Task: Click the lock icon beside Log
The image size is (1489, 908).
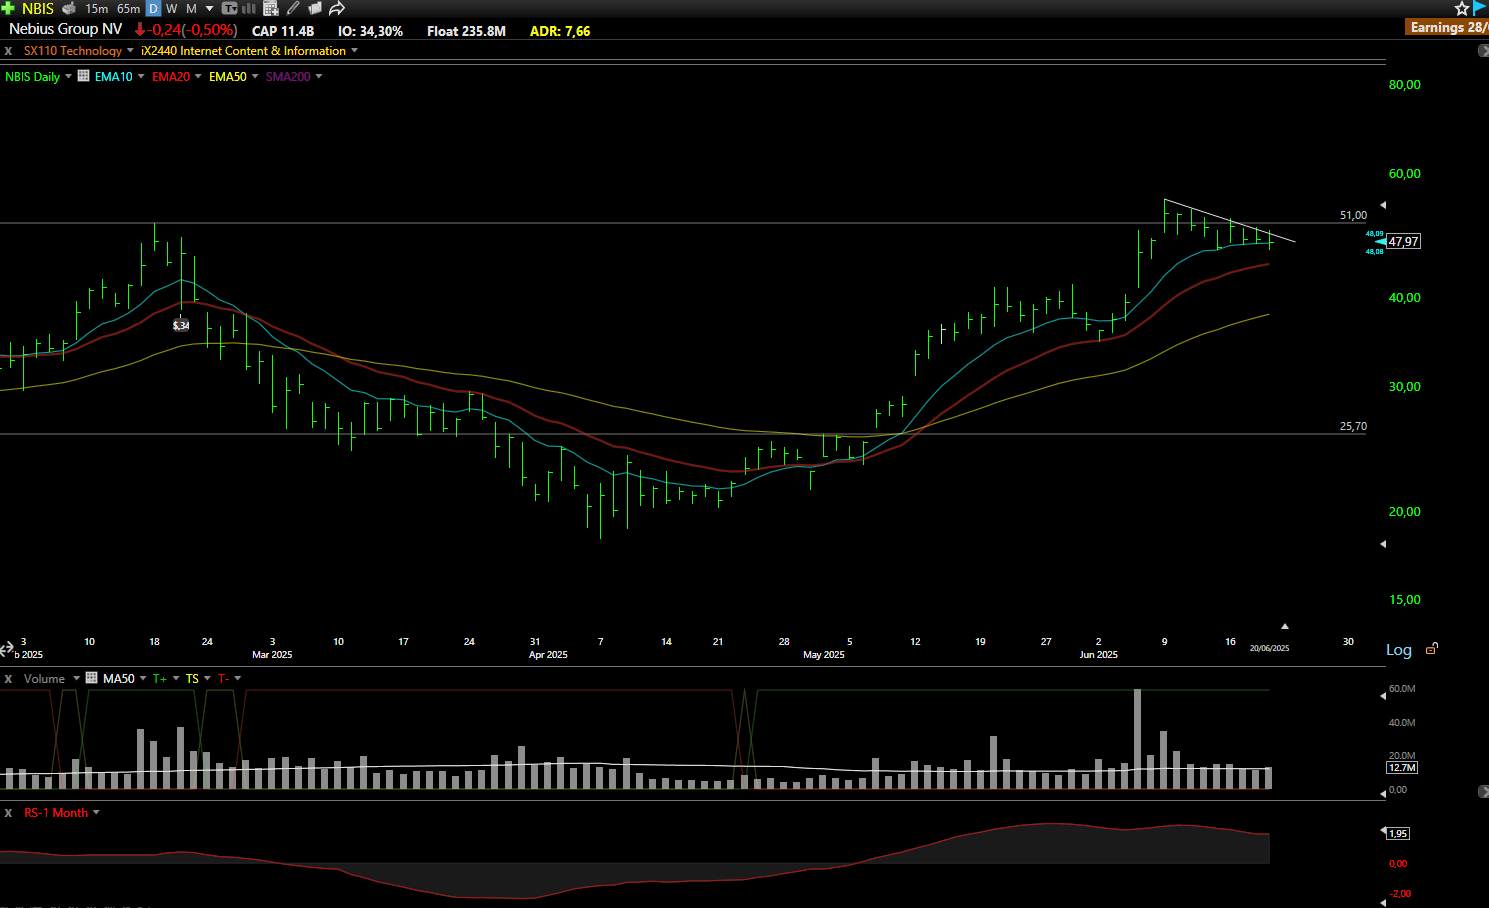Action: point(1431,649)
